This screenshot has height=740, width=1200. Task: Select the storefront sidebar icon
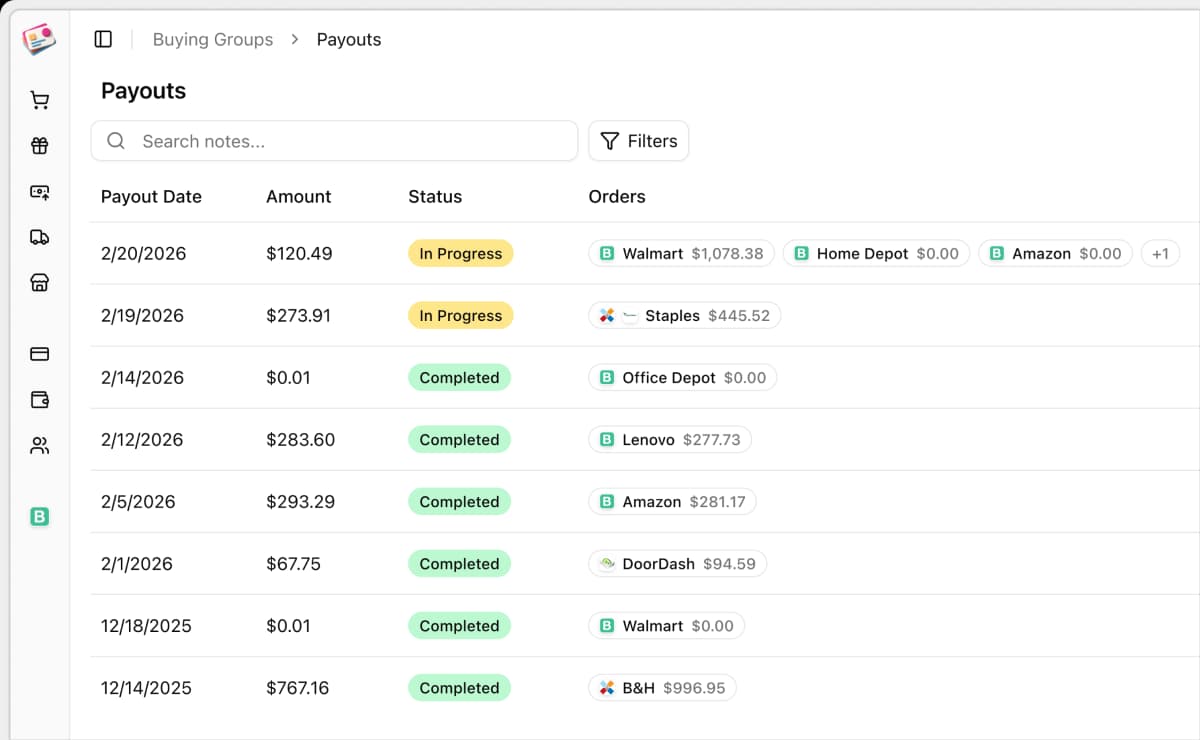[39, 283]
